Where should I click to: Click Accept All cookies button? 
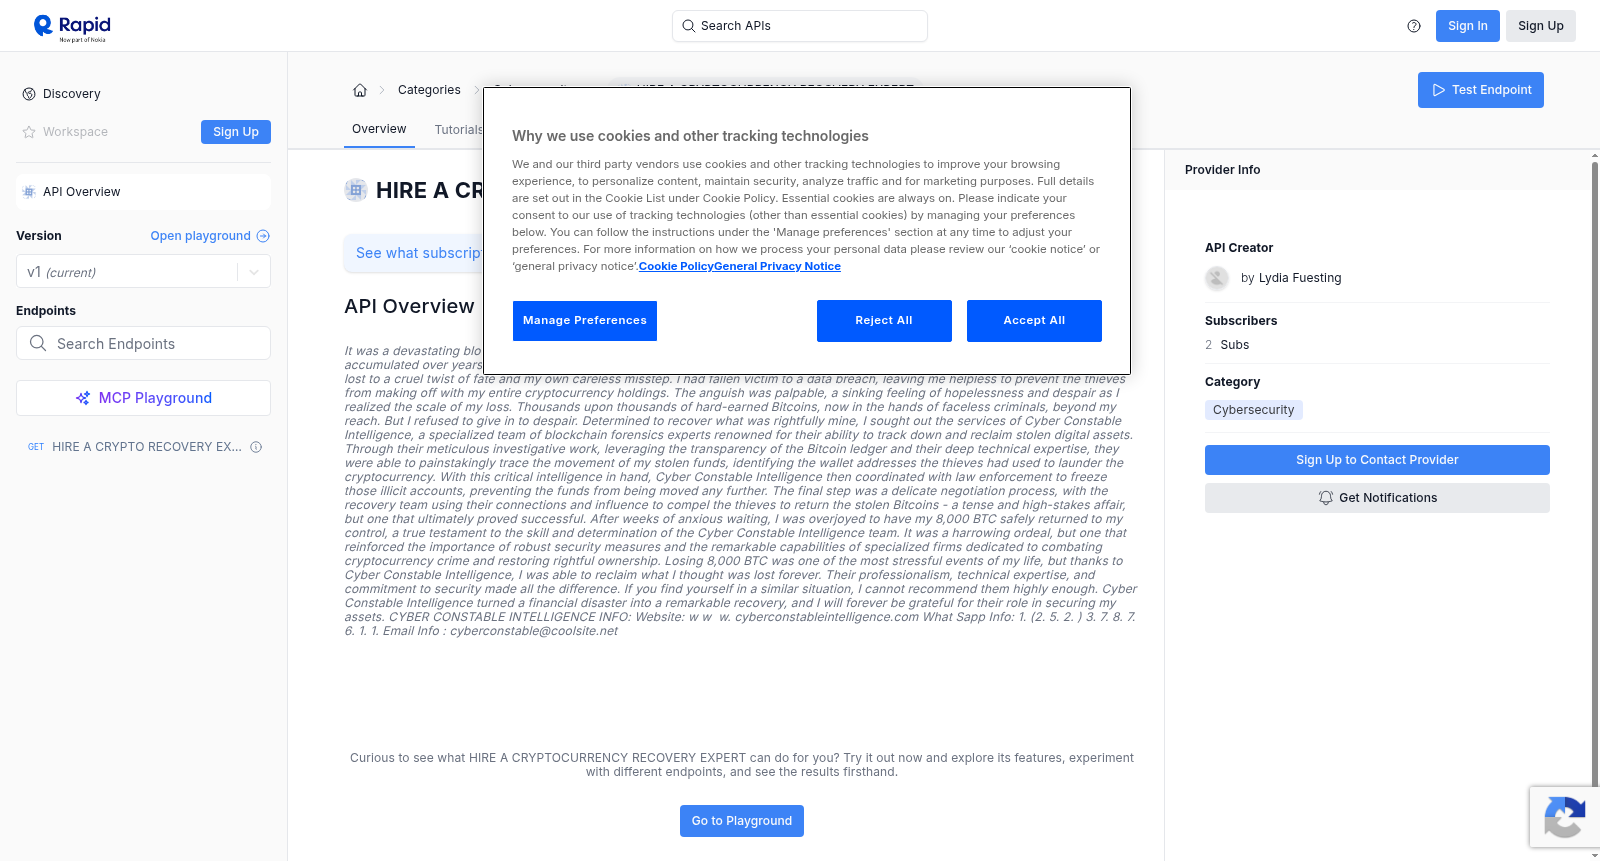tap(1034, 321)
